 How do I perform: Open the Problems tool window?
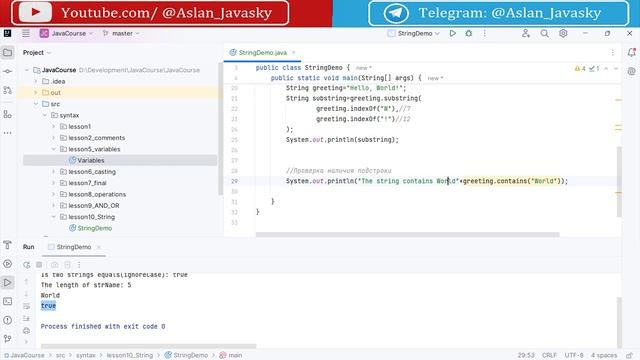pos(7,320)
